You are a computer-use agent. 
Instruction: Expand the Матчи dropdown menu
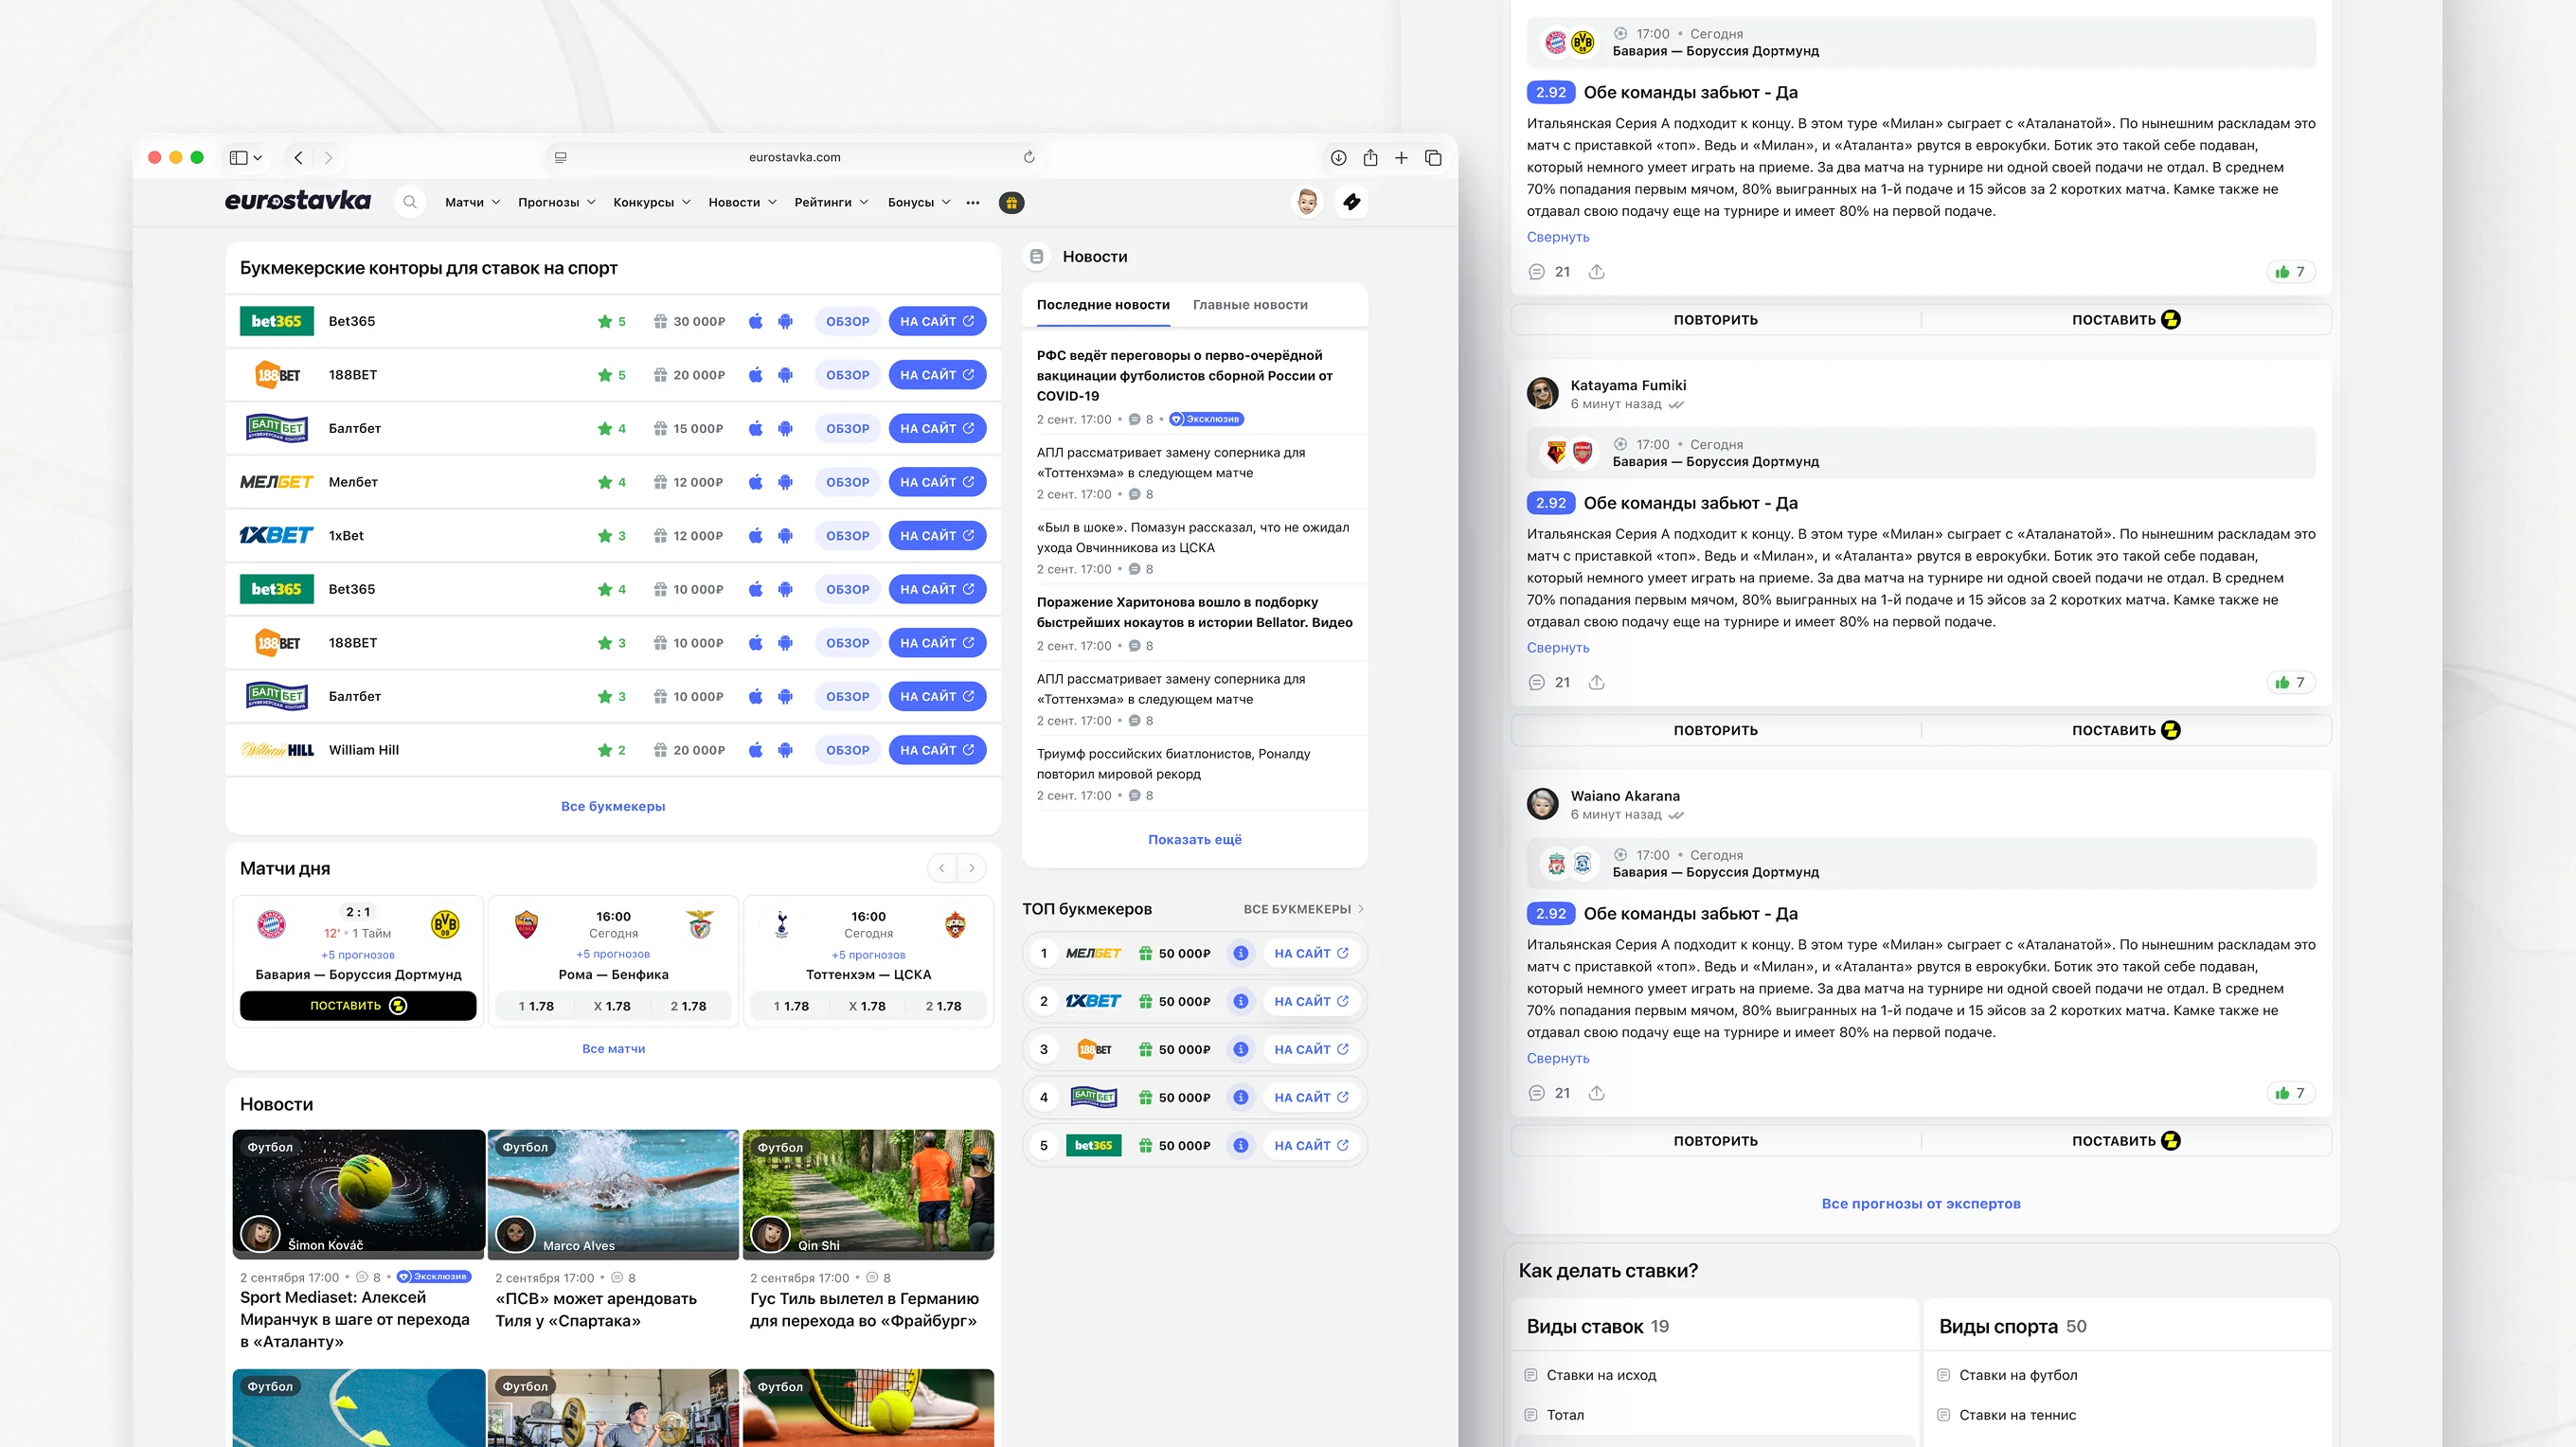tap(472, 202)
